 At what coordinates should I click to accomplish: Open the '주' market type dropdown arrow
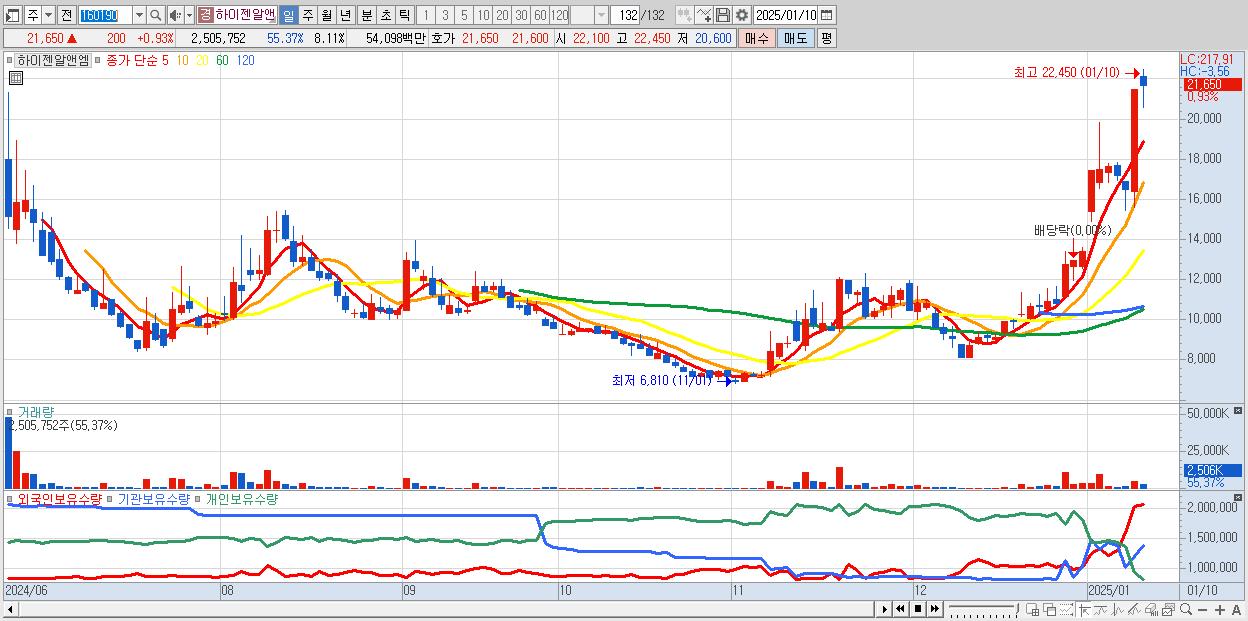[x=49, y=15]
